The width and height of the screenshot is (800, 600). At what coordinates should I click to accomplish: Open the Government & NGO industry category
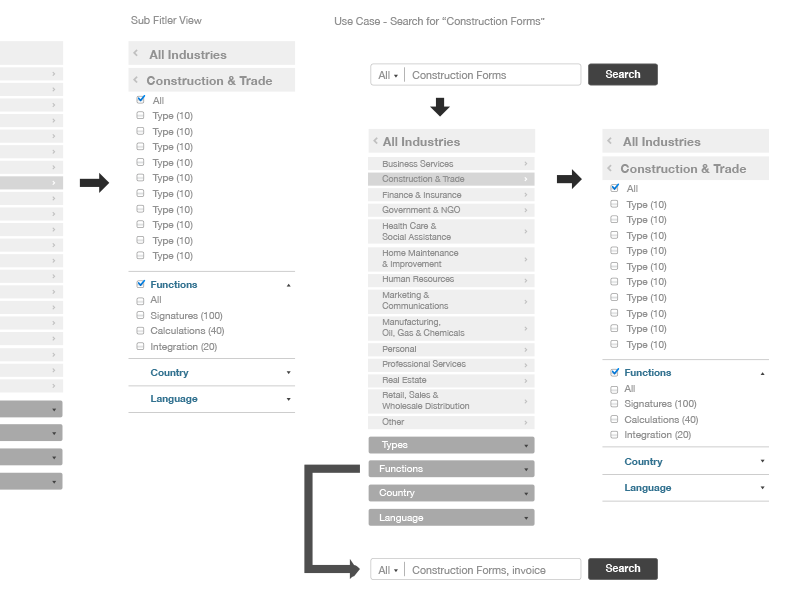click(x=451, y=210)
